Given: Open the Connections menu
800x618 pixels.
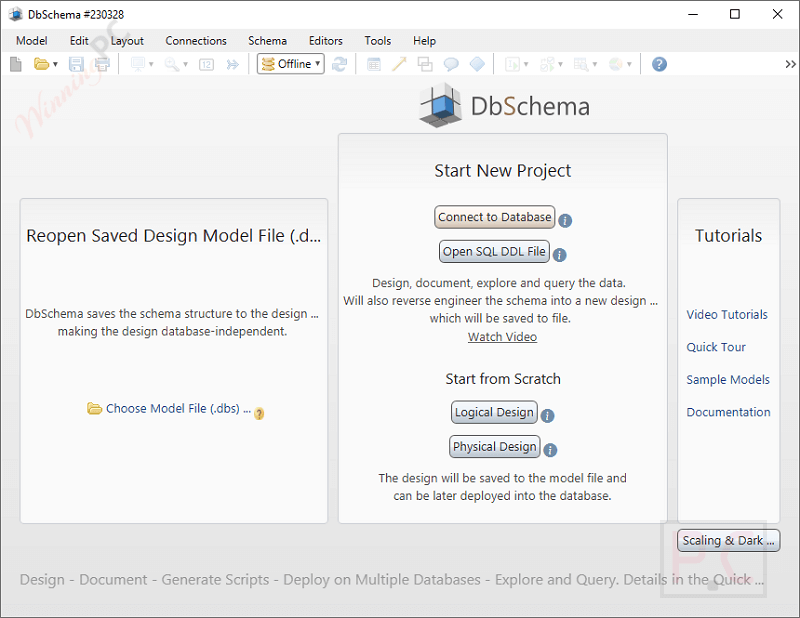Looking at the screenshot, I should [x=196, y=41].
